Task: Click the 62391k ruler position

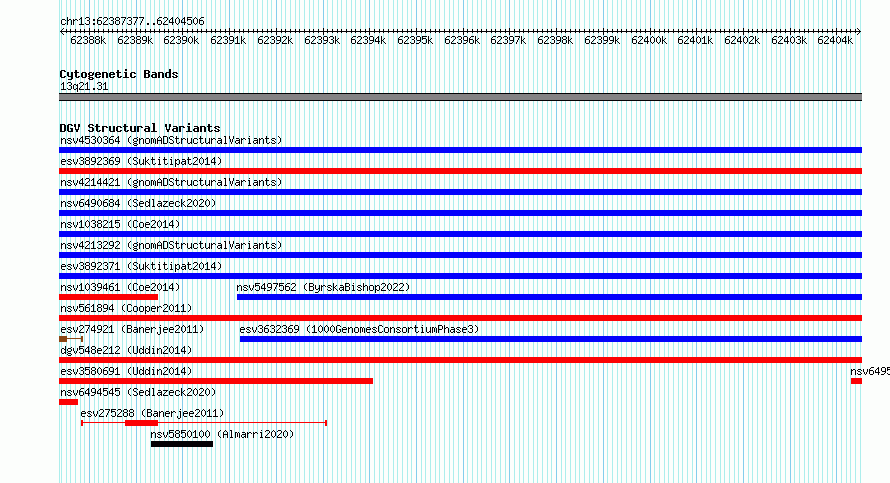Action: 228,40
